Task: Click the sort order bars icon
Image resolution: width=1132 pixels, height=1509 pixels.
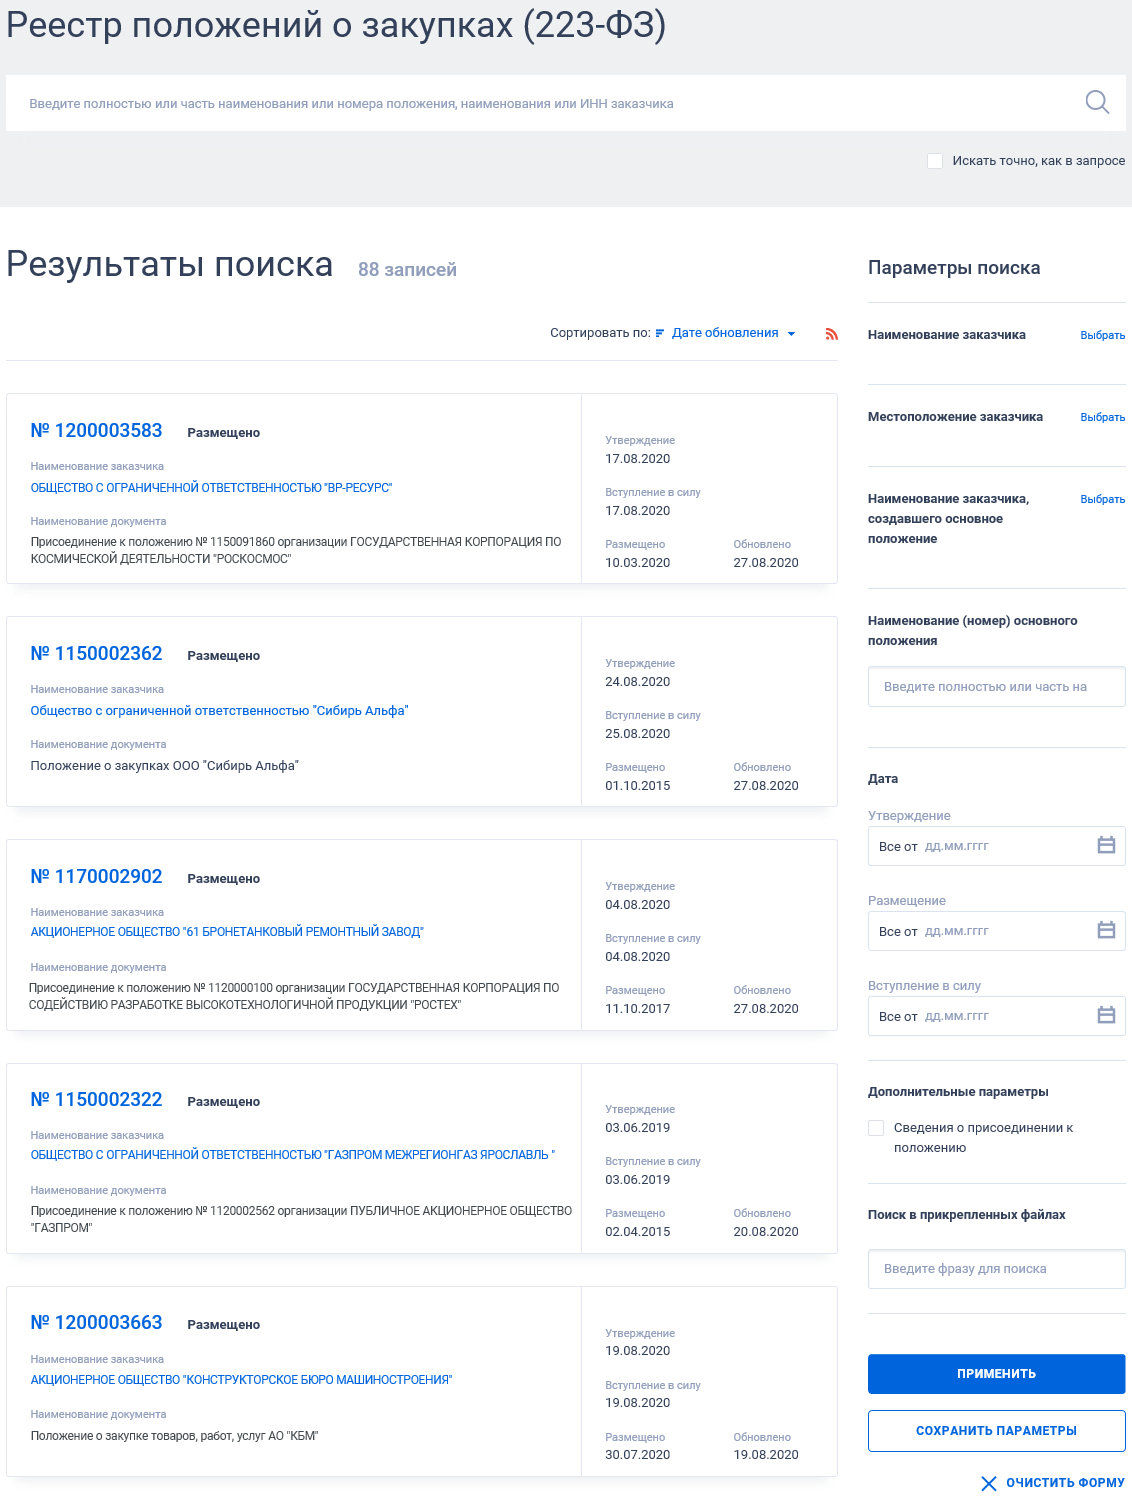Action: point(660,334)
